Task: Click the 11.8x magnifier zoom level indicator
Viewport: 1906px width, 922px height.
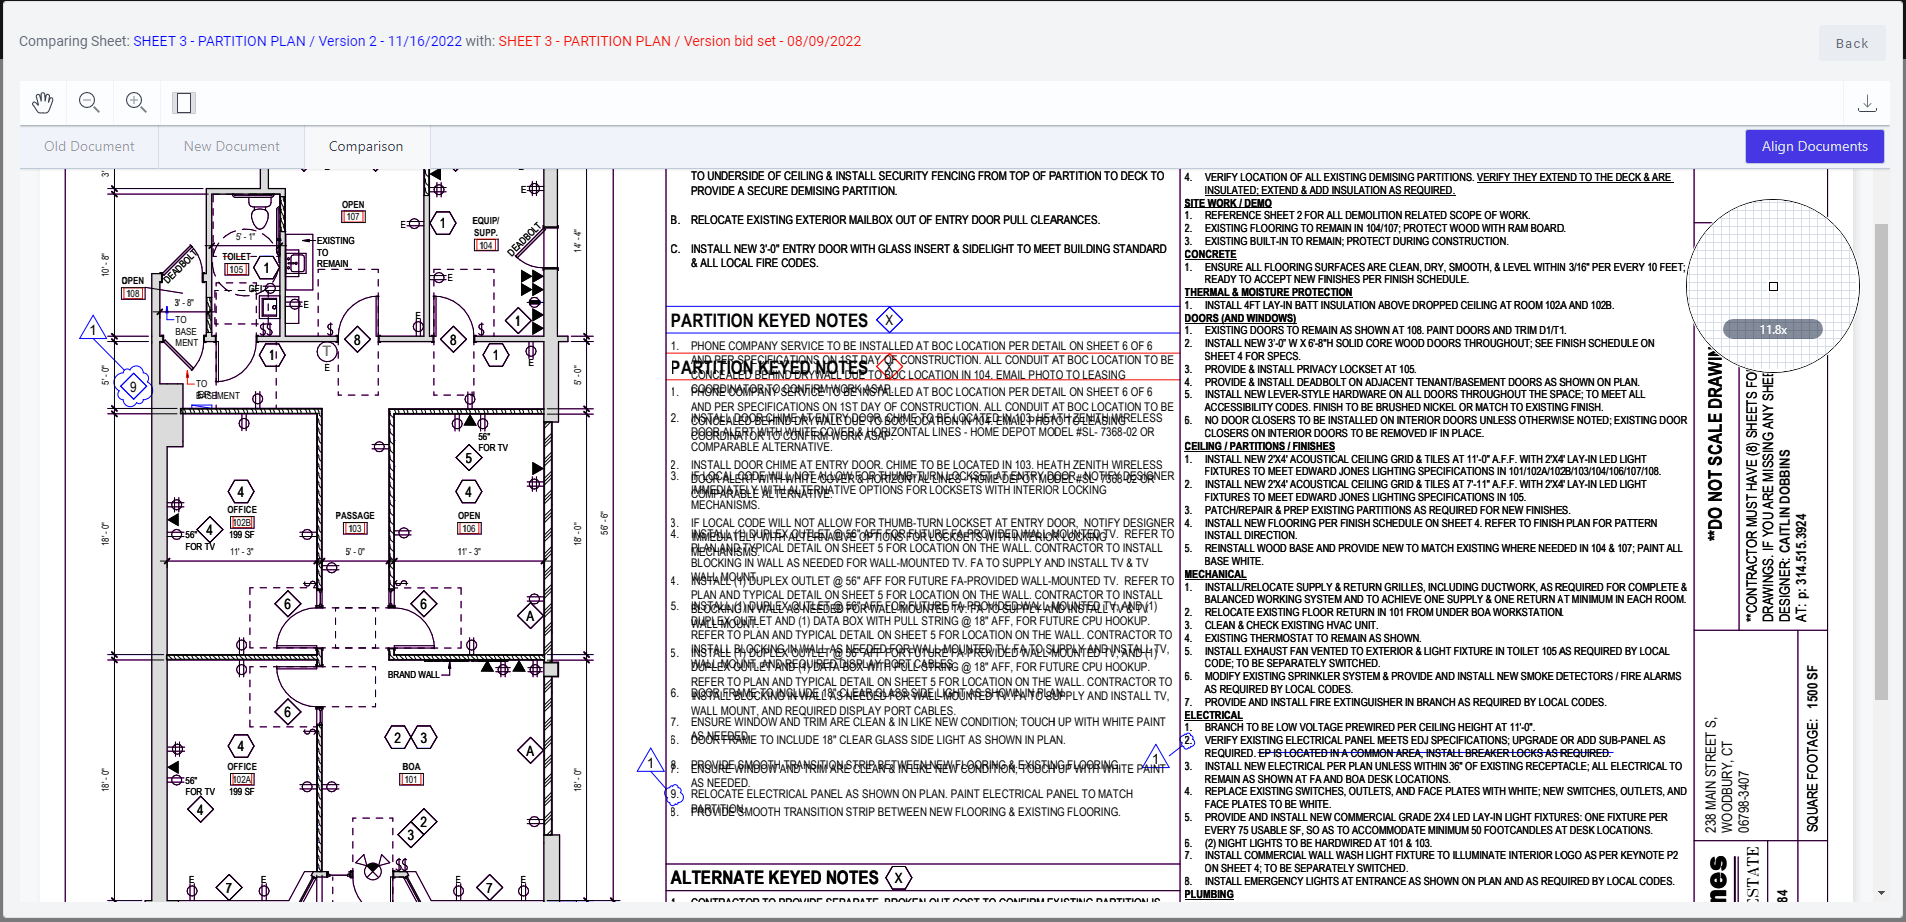Action: pos(1772,330)
